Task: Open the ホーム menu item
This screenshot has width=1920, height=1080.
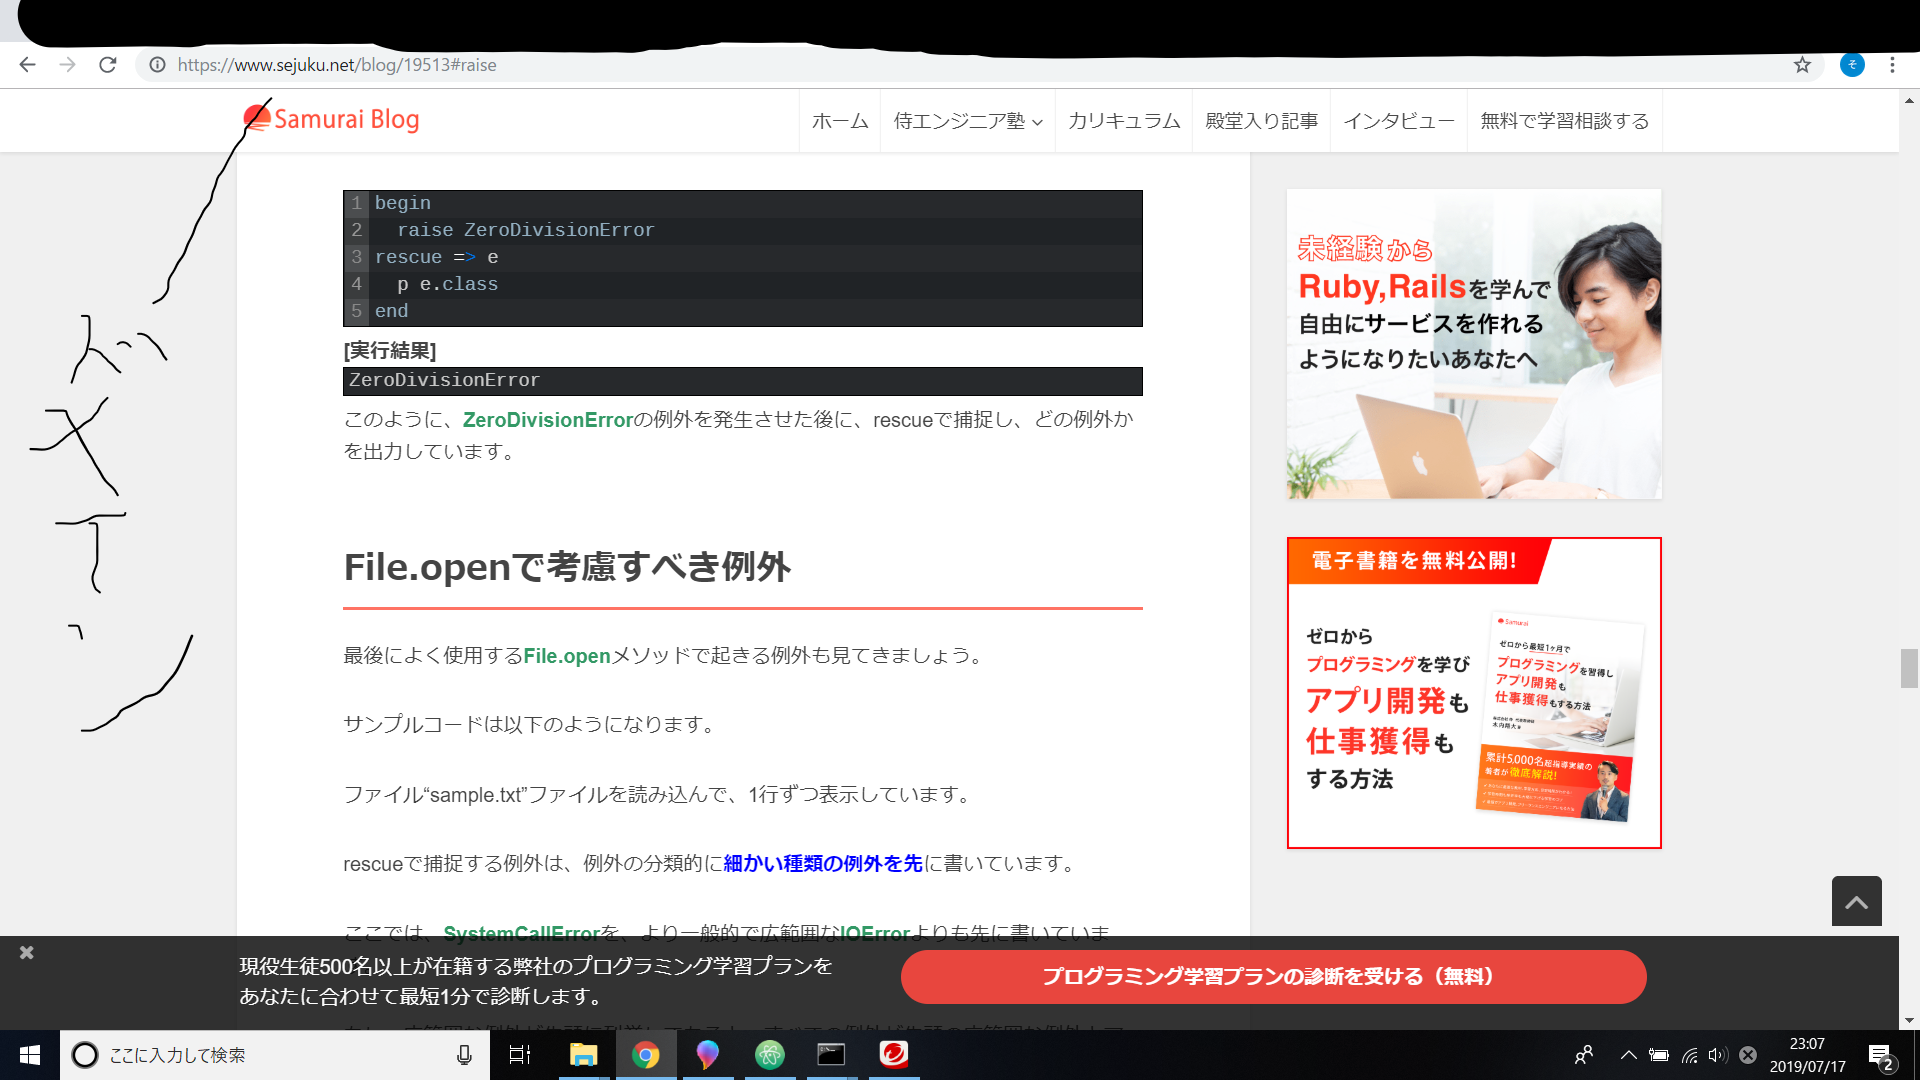Action: [840, 121]
